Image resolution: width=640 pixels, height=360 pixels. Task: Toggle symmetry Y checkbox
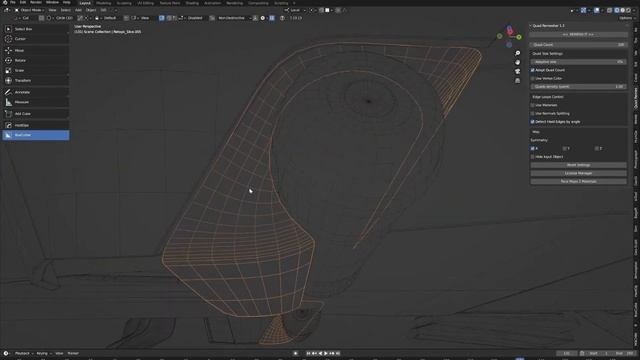(564, 149)
